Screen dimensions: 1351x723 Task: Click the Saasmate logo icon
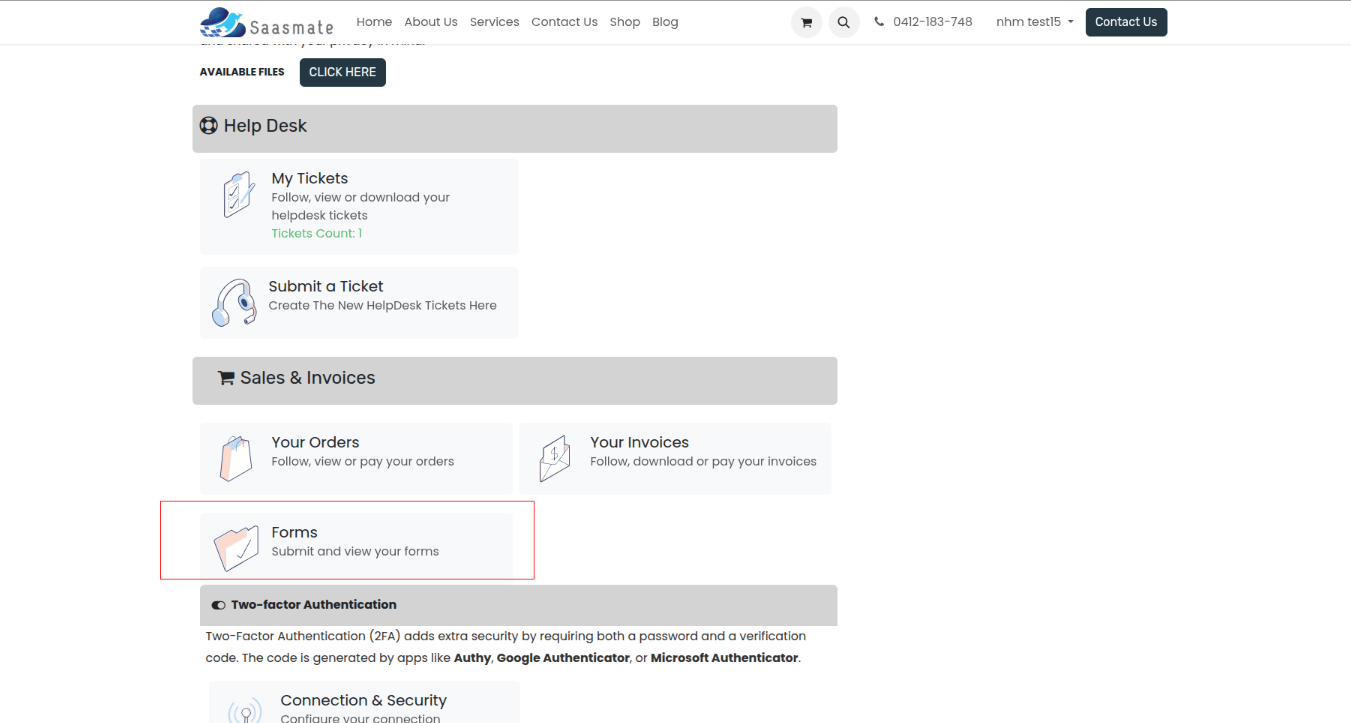coord(222,22)
